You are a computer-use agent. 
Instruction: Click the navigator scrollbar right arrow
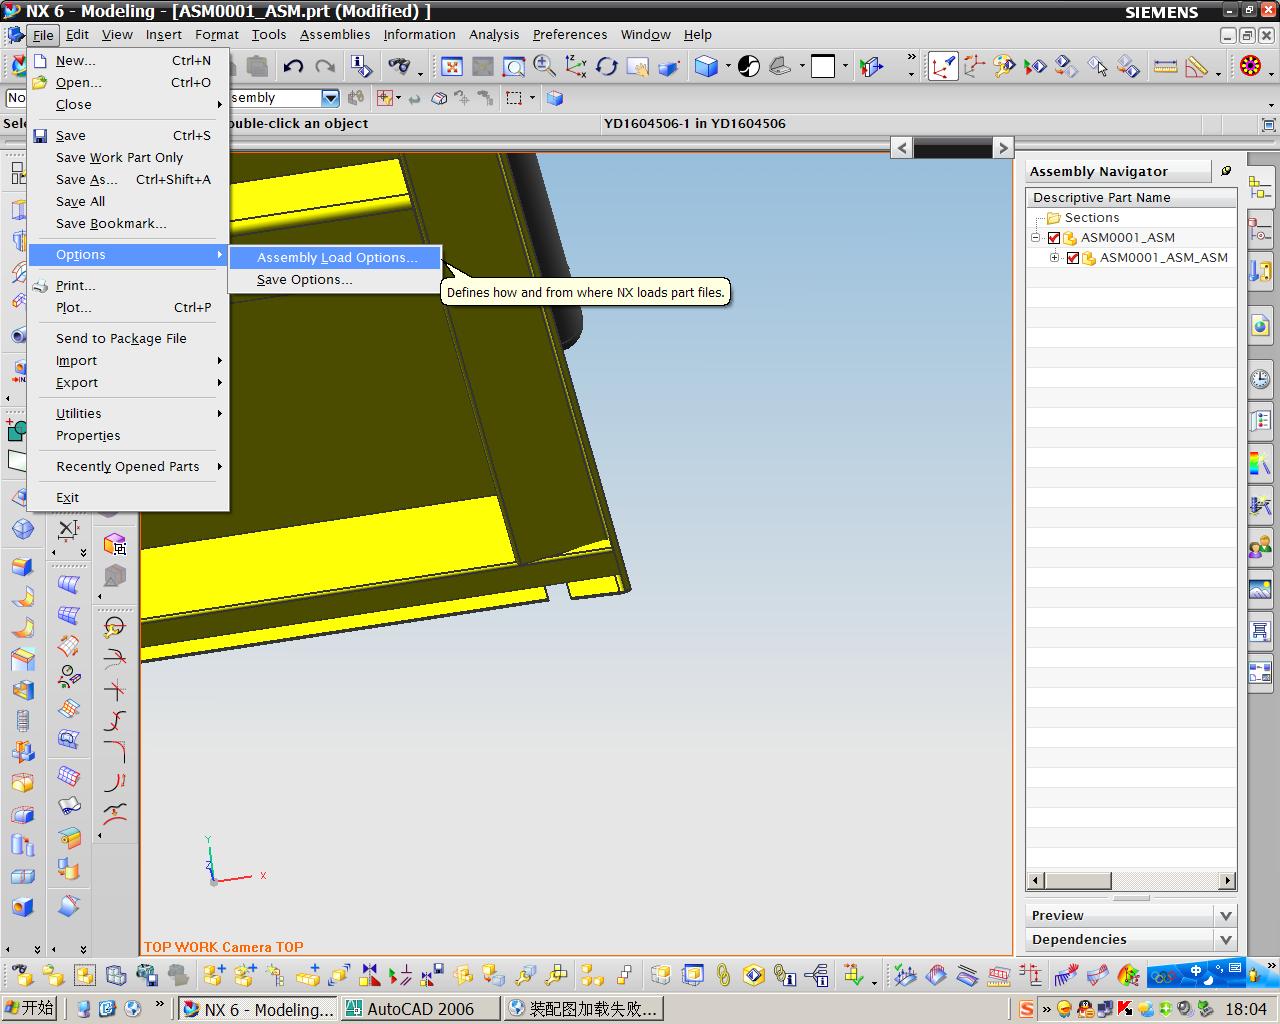pos(1227,881)
